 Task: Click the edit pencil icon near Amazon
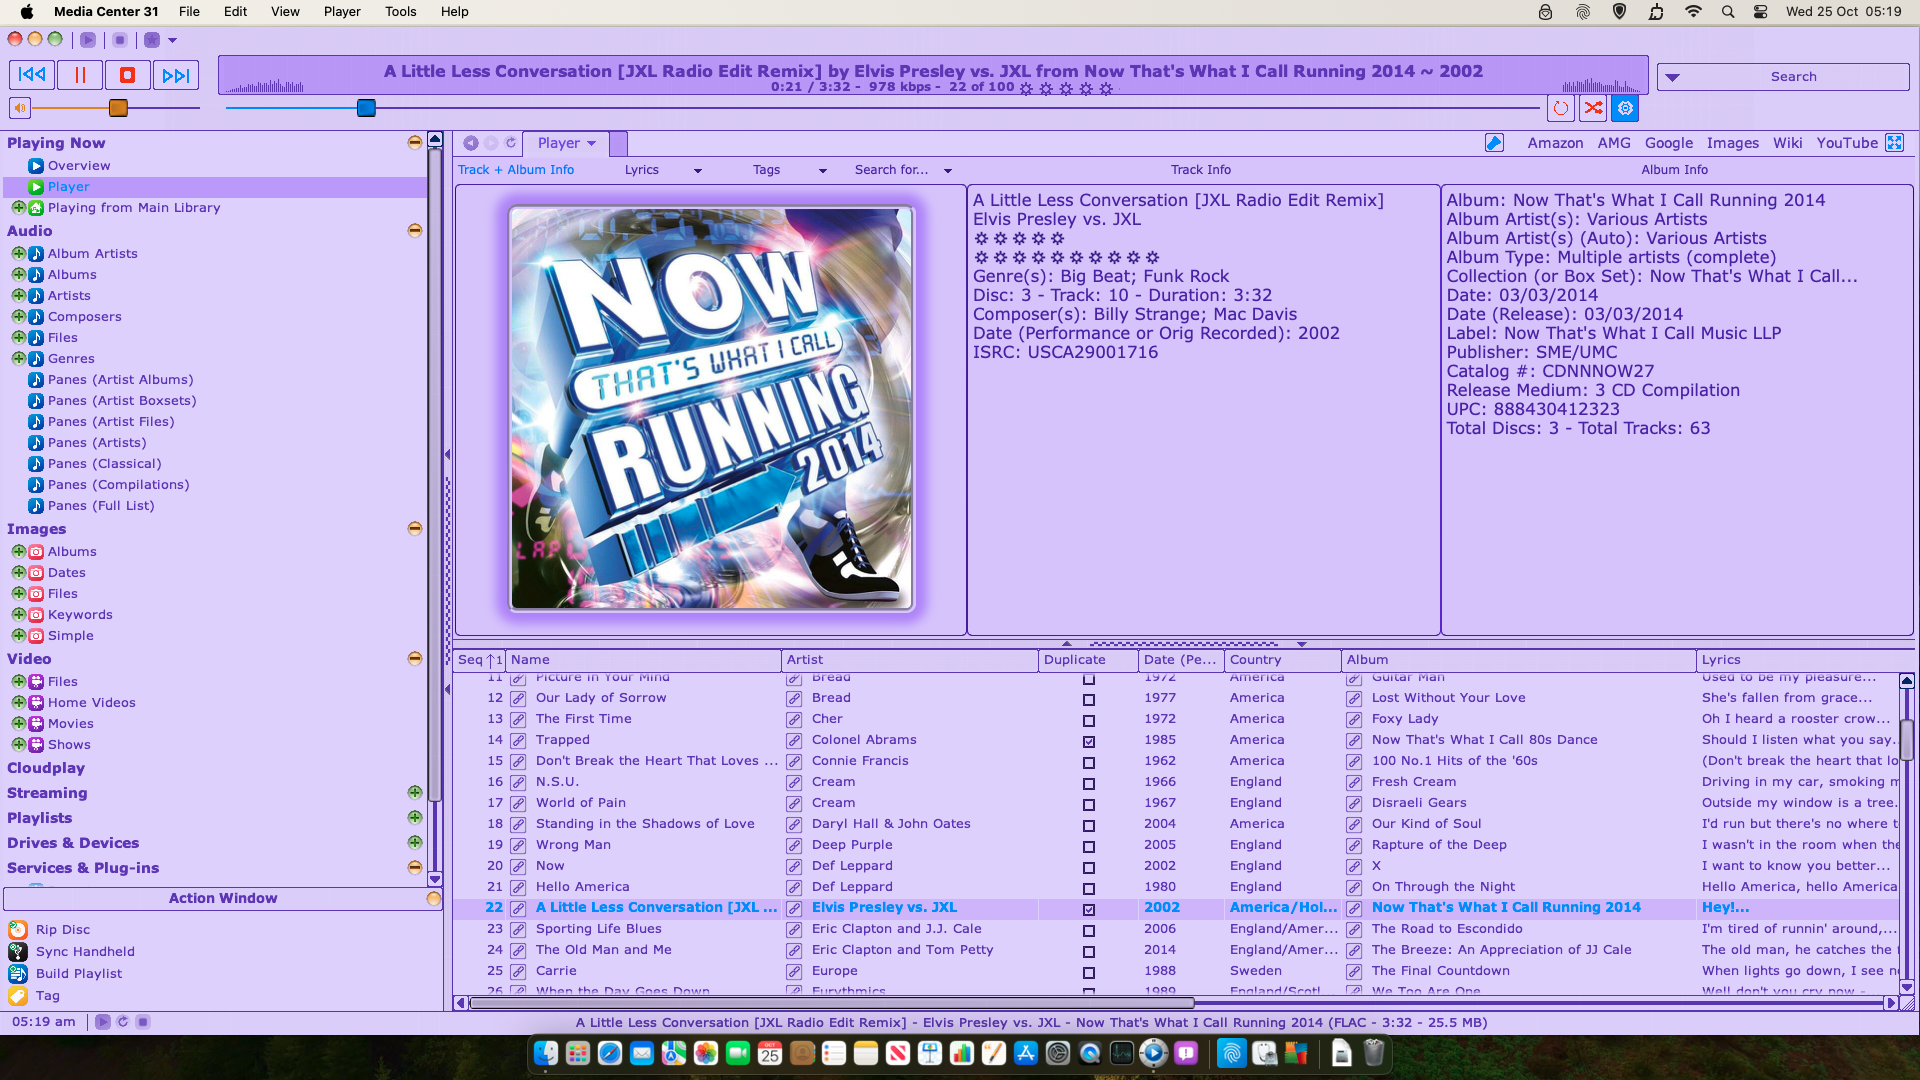point(1494,143)
